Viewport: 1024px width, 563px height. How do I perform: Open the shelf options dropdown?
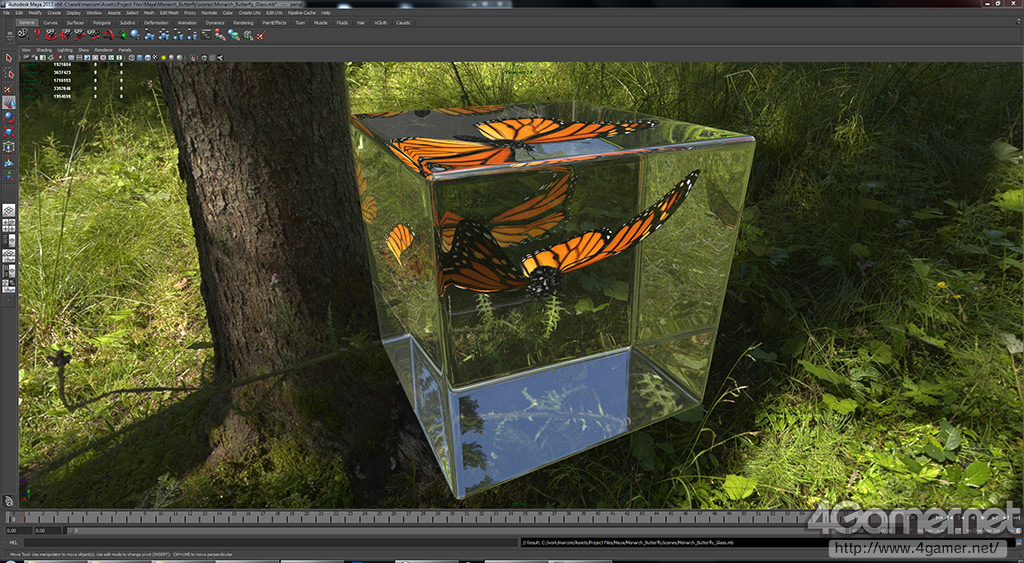click(x=10, y=40)
